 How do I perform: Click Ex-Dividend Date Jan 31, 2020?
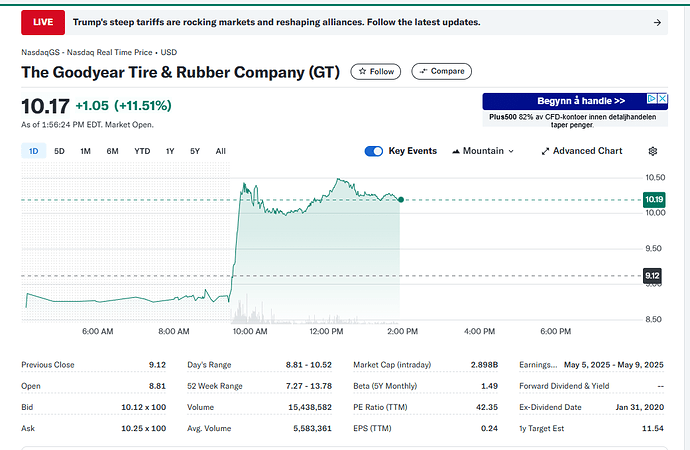pyautogui.click(x=639, y=407)
